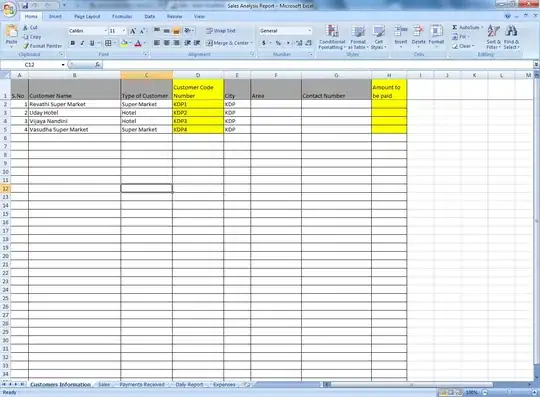The width and height of the screenshot is (540, 397).
Task: Click inside the formula bar
Action: coord(318,65)
